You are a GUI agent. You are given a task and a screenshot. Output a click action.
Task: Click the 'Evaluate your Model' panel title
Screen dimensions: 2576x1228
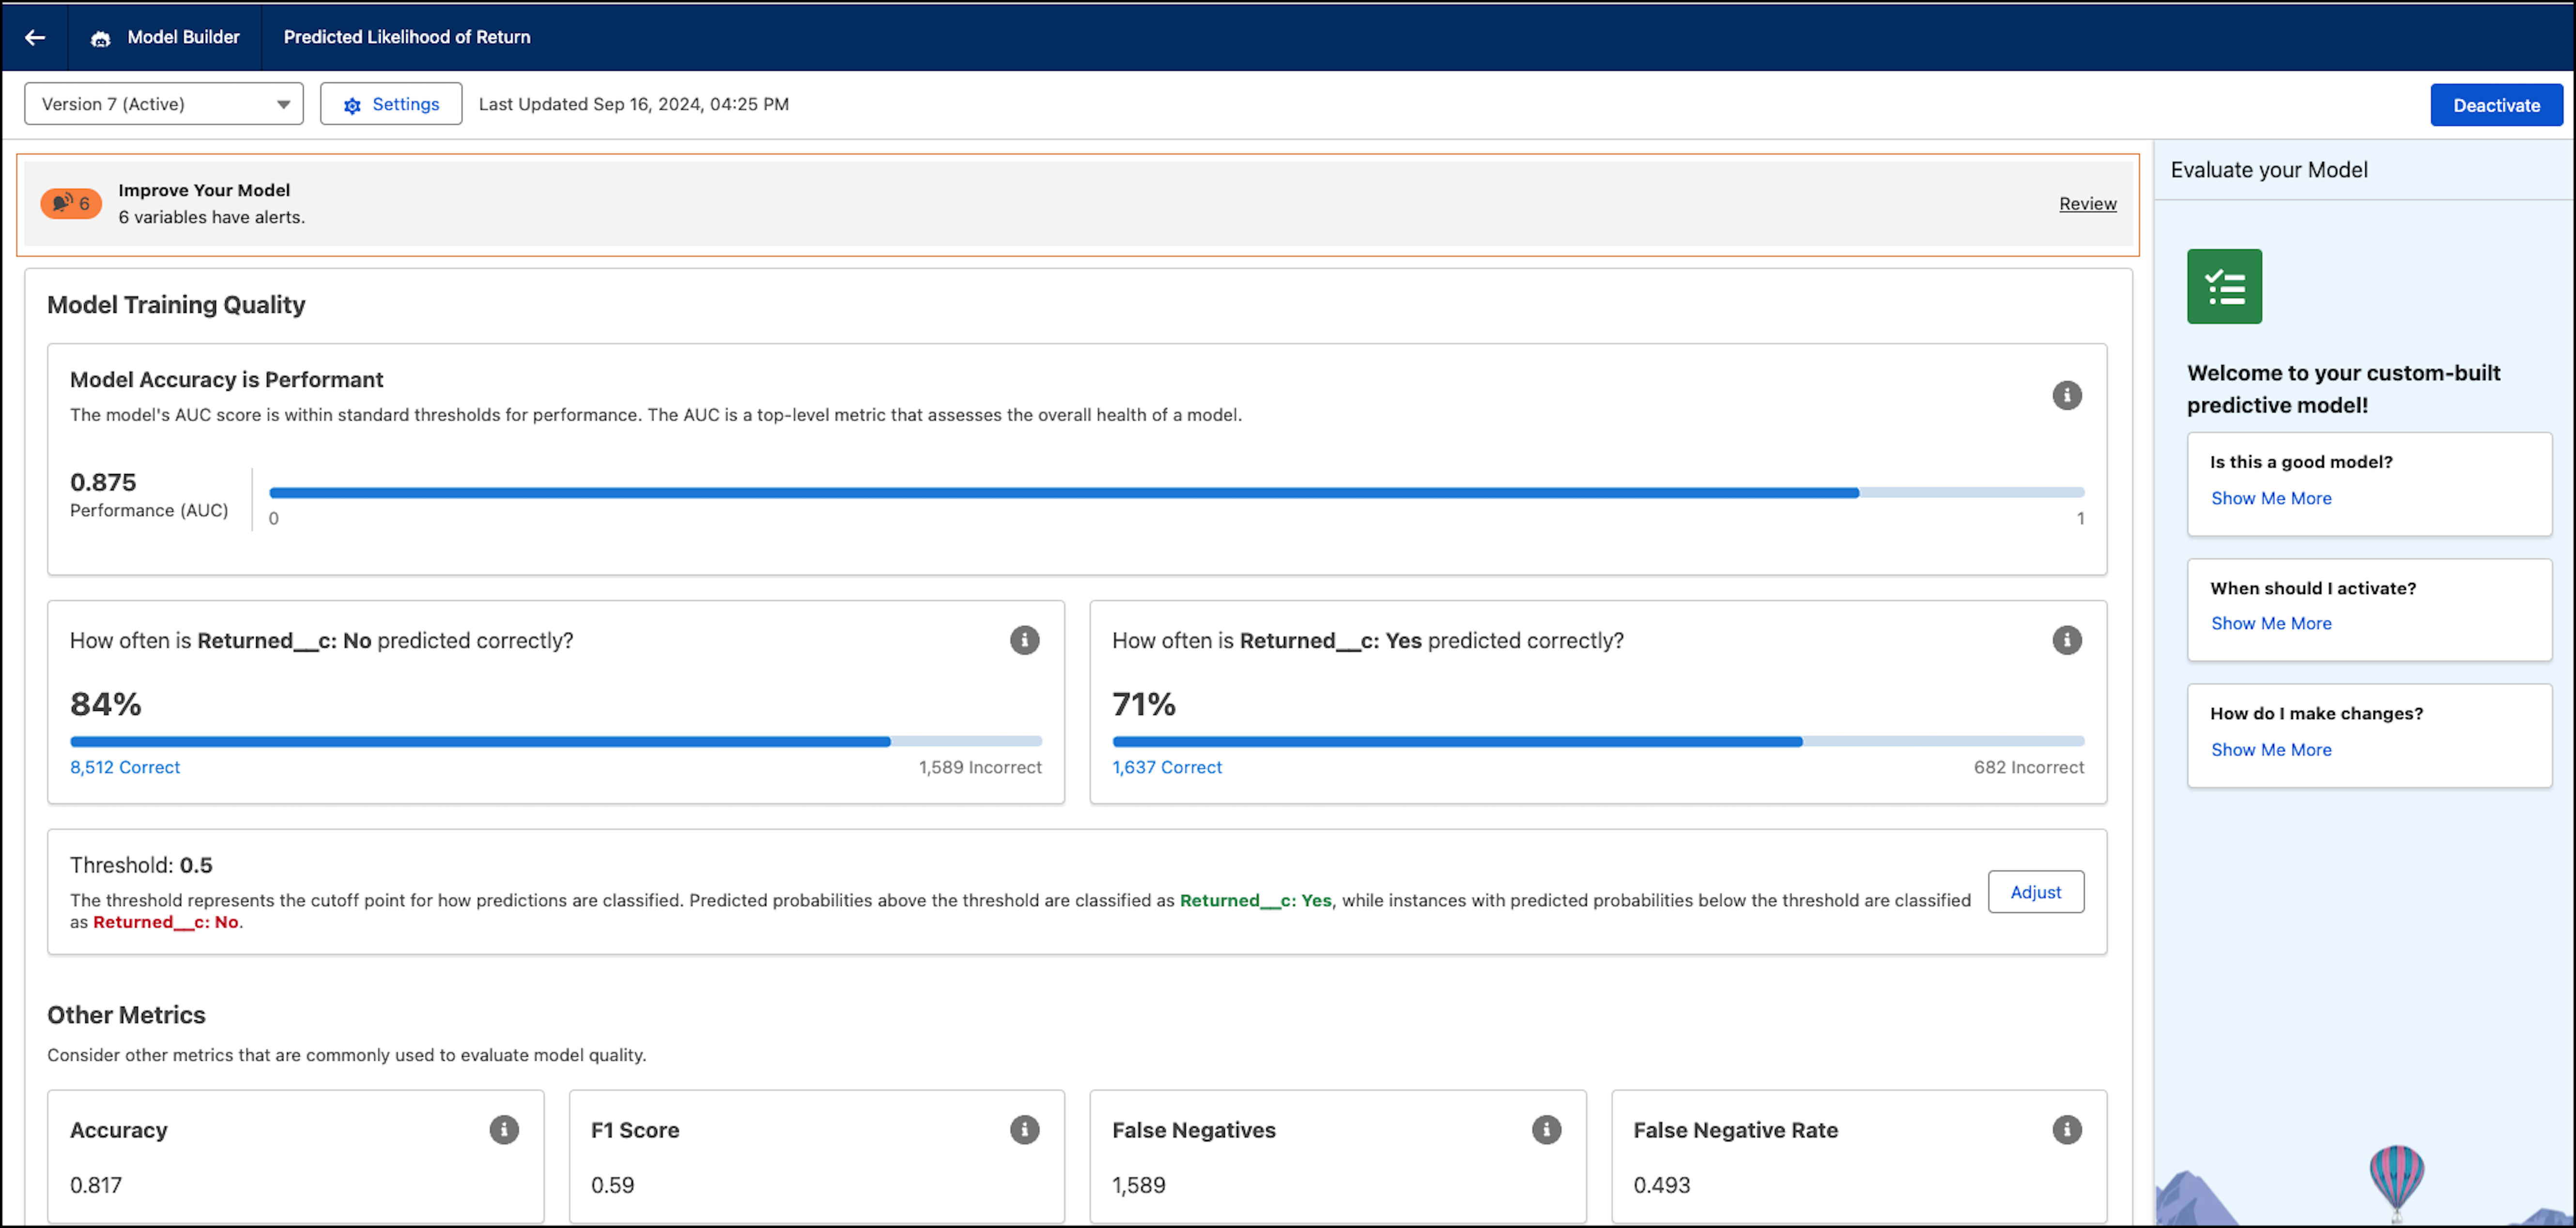(x=2269, y=170)
